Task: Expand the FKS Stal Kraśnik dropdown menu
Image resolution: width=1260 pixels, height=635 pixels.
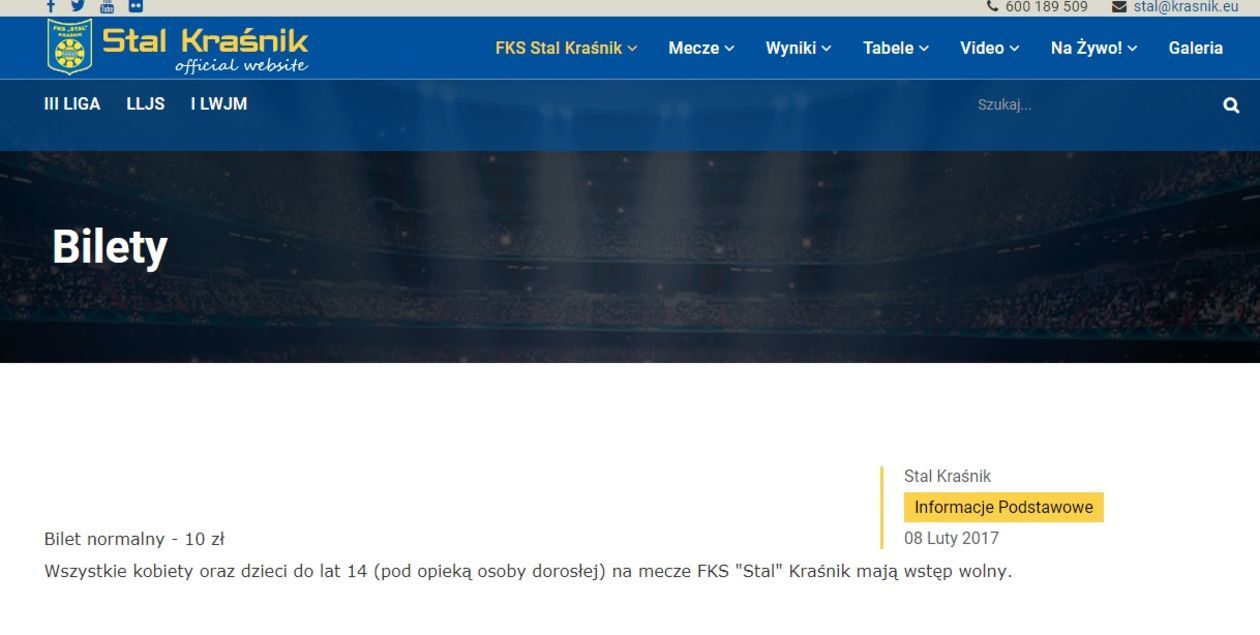Action: [566, 48]
